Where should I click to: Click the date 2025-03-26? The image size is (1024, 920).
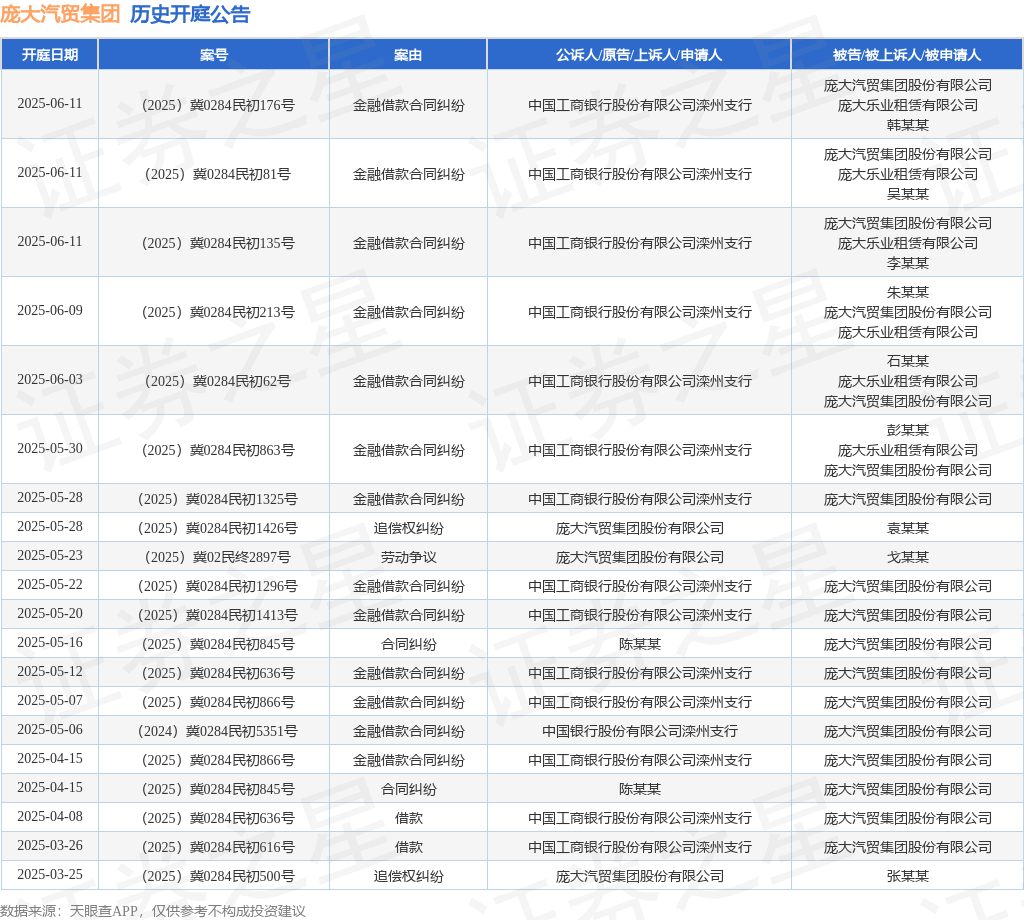50,846
